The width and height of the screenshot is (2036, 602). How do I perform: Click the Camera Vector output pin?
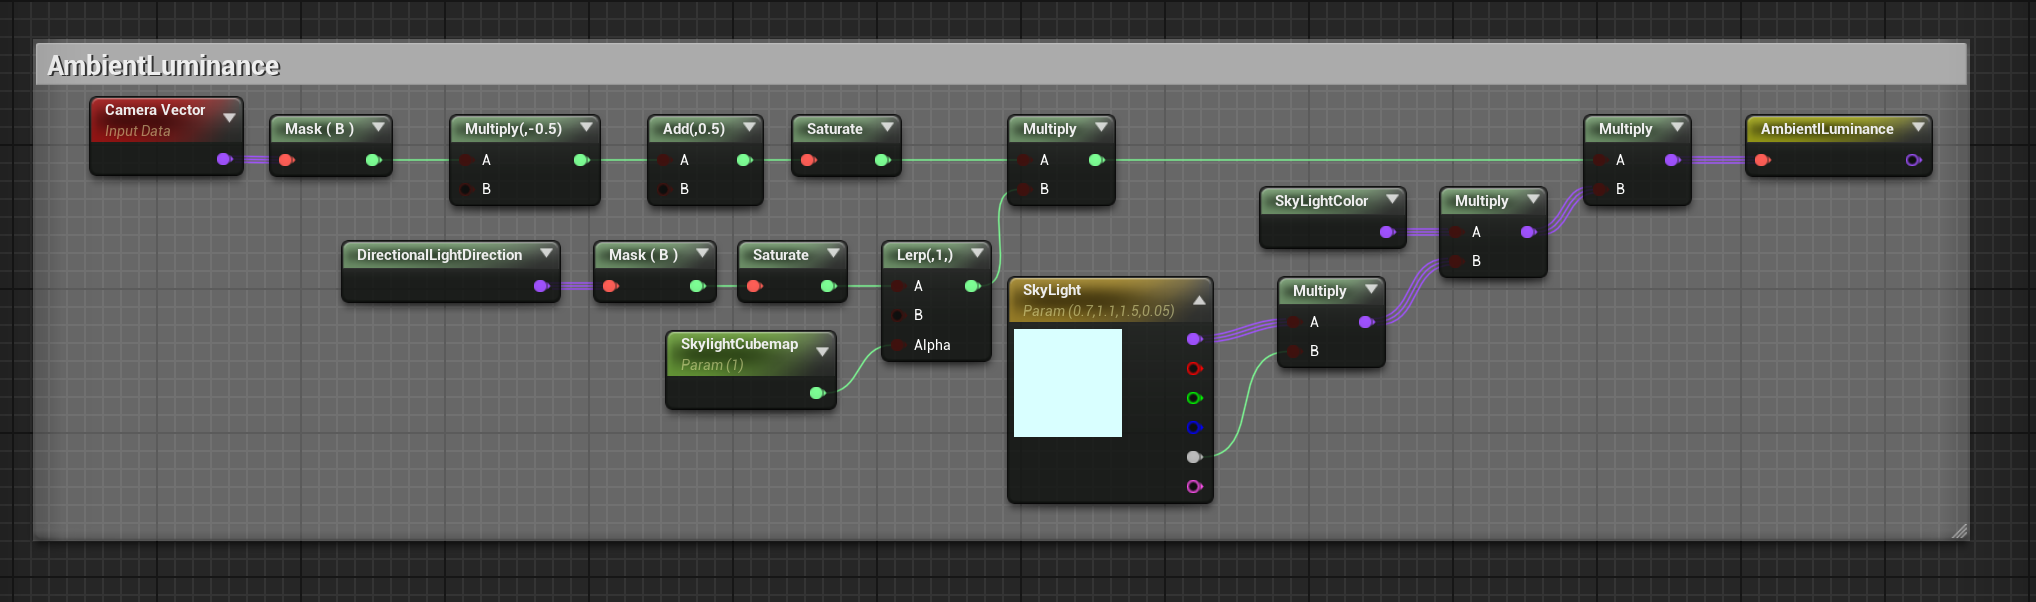point(224,159)
